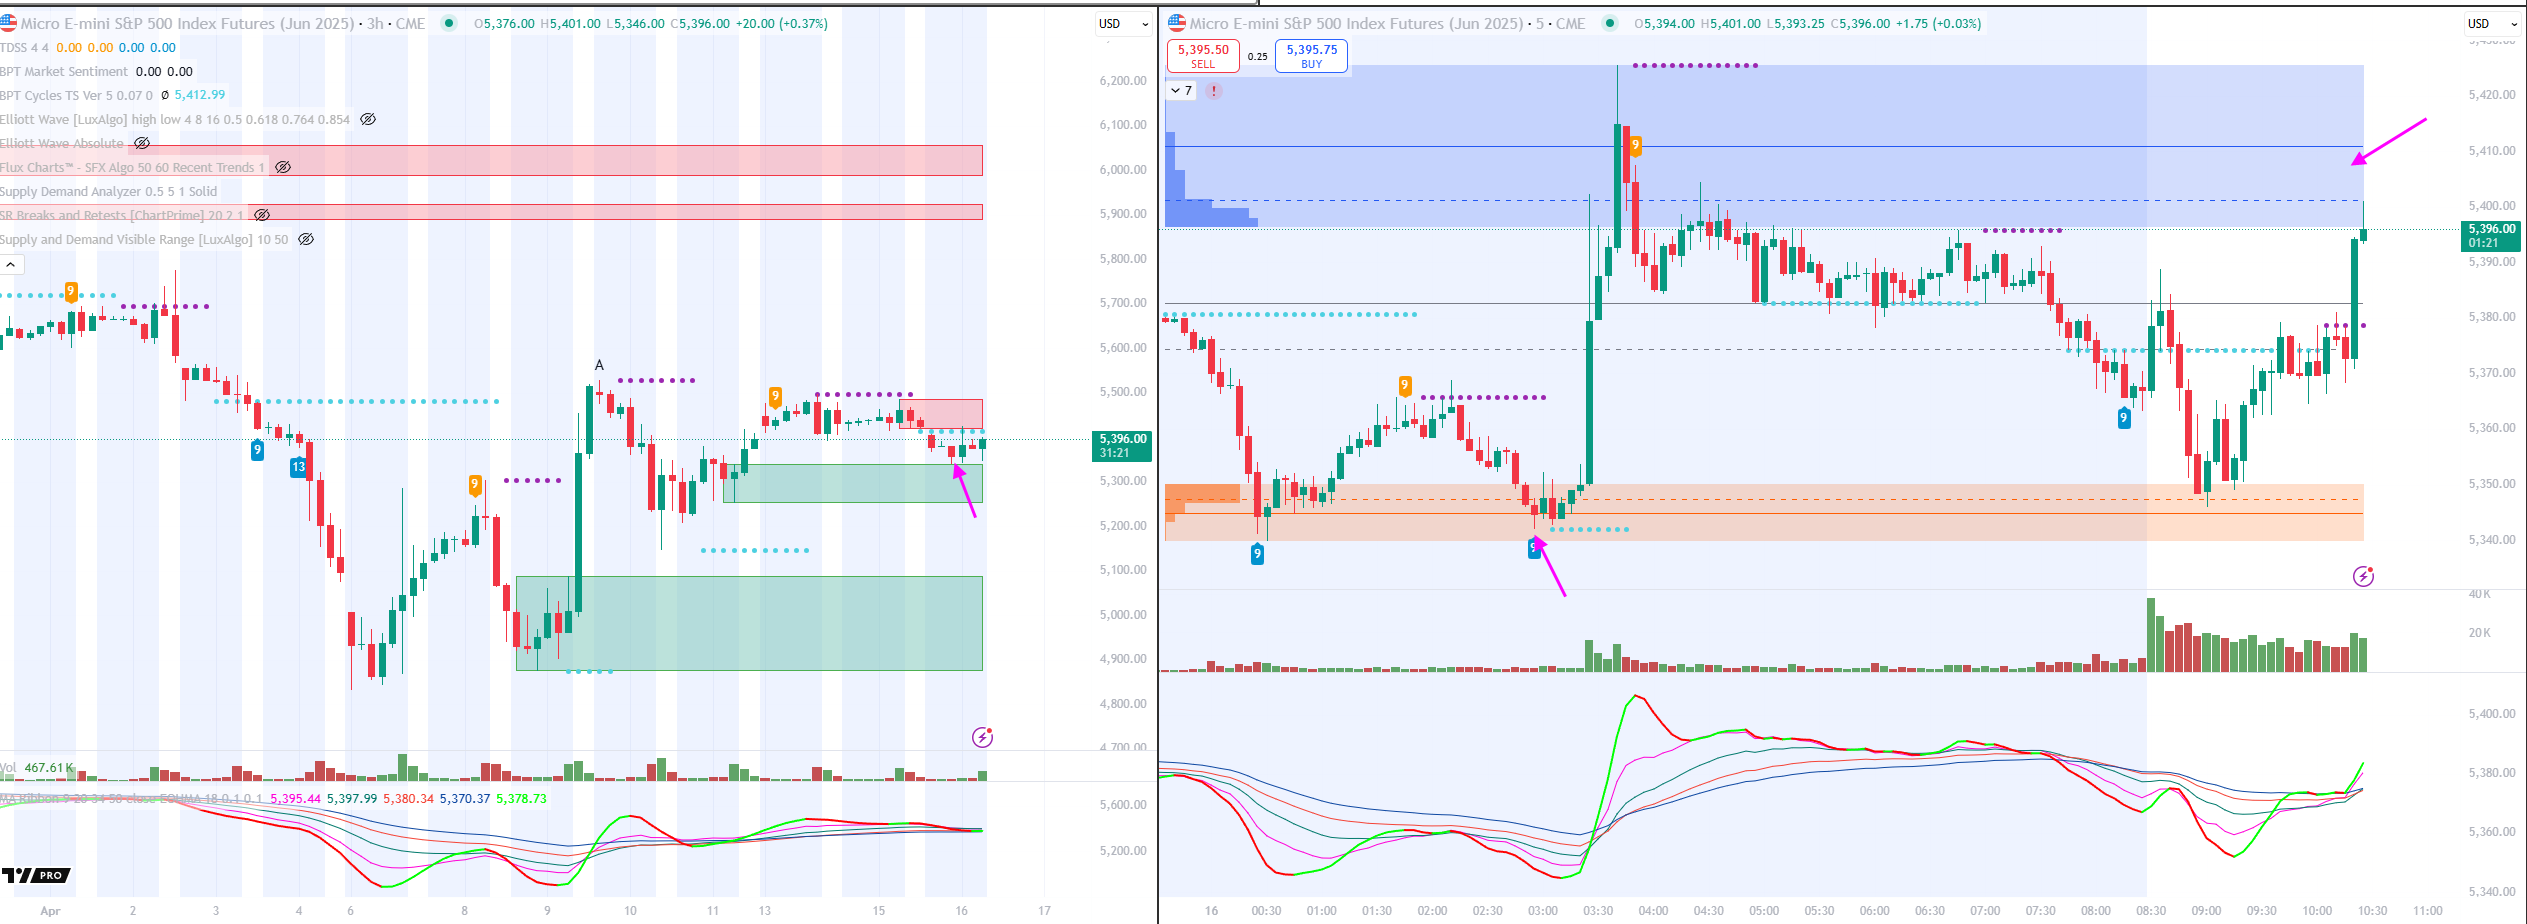The height and width of the screenshot is (924, 2527).
Task: Click the 5,410.00 price level on 5-minute chart scale
Action: coord(2491,151)
